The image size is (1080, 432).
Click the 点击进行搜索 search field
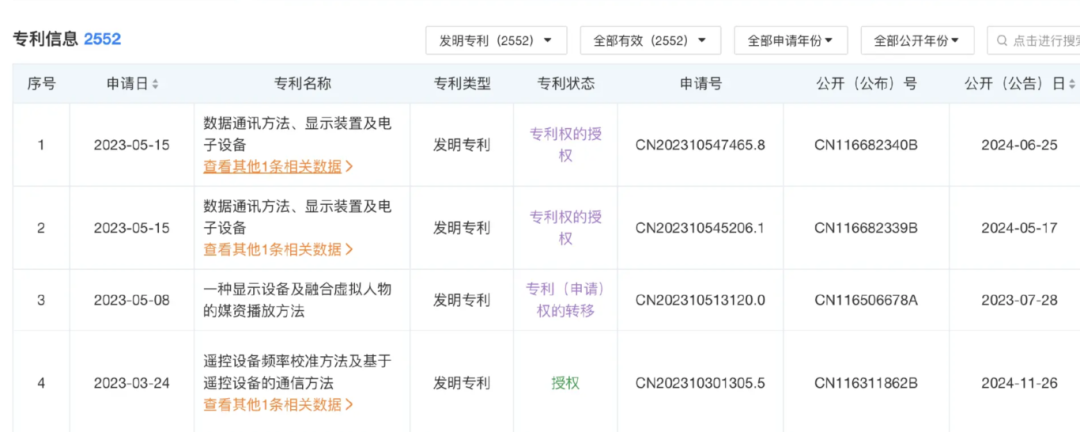coord(1033,41)
